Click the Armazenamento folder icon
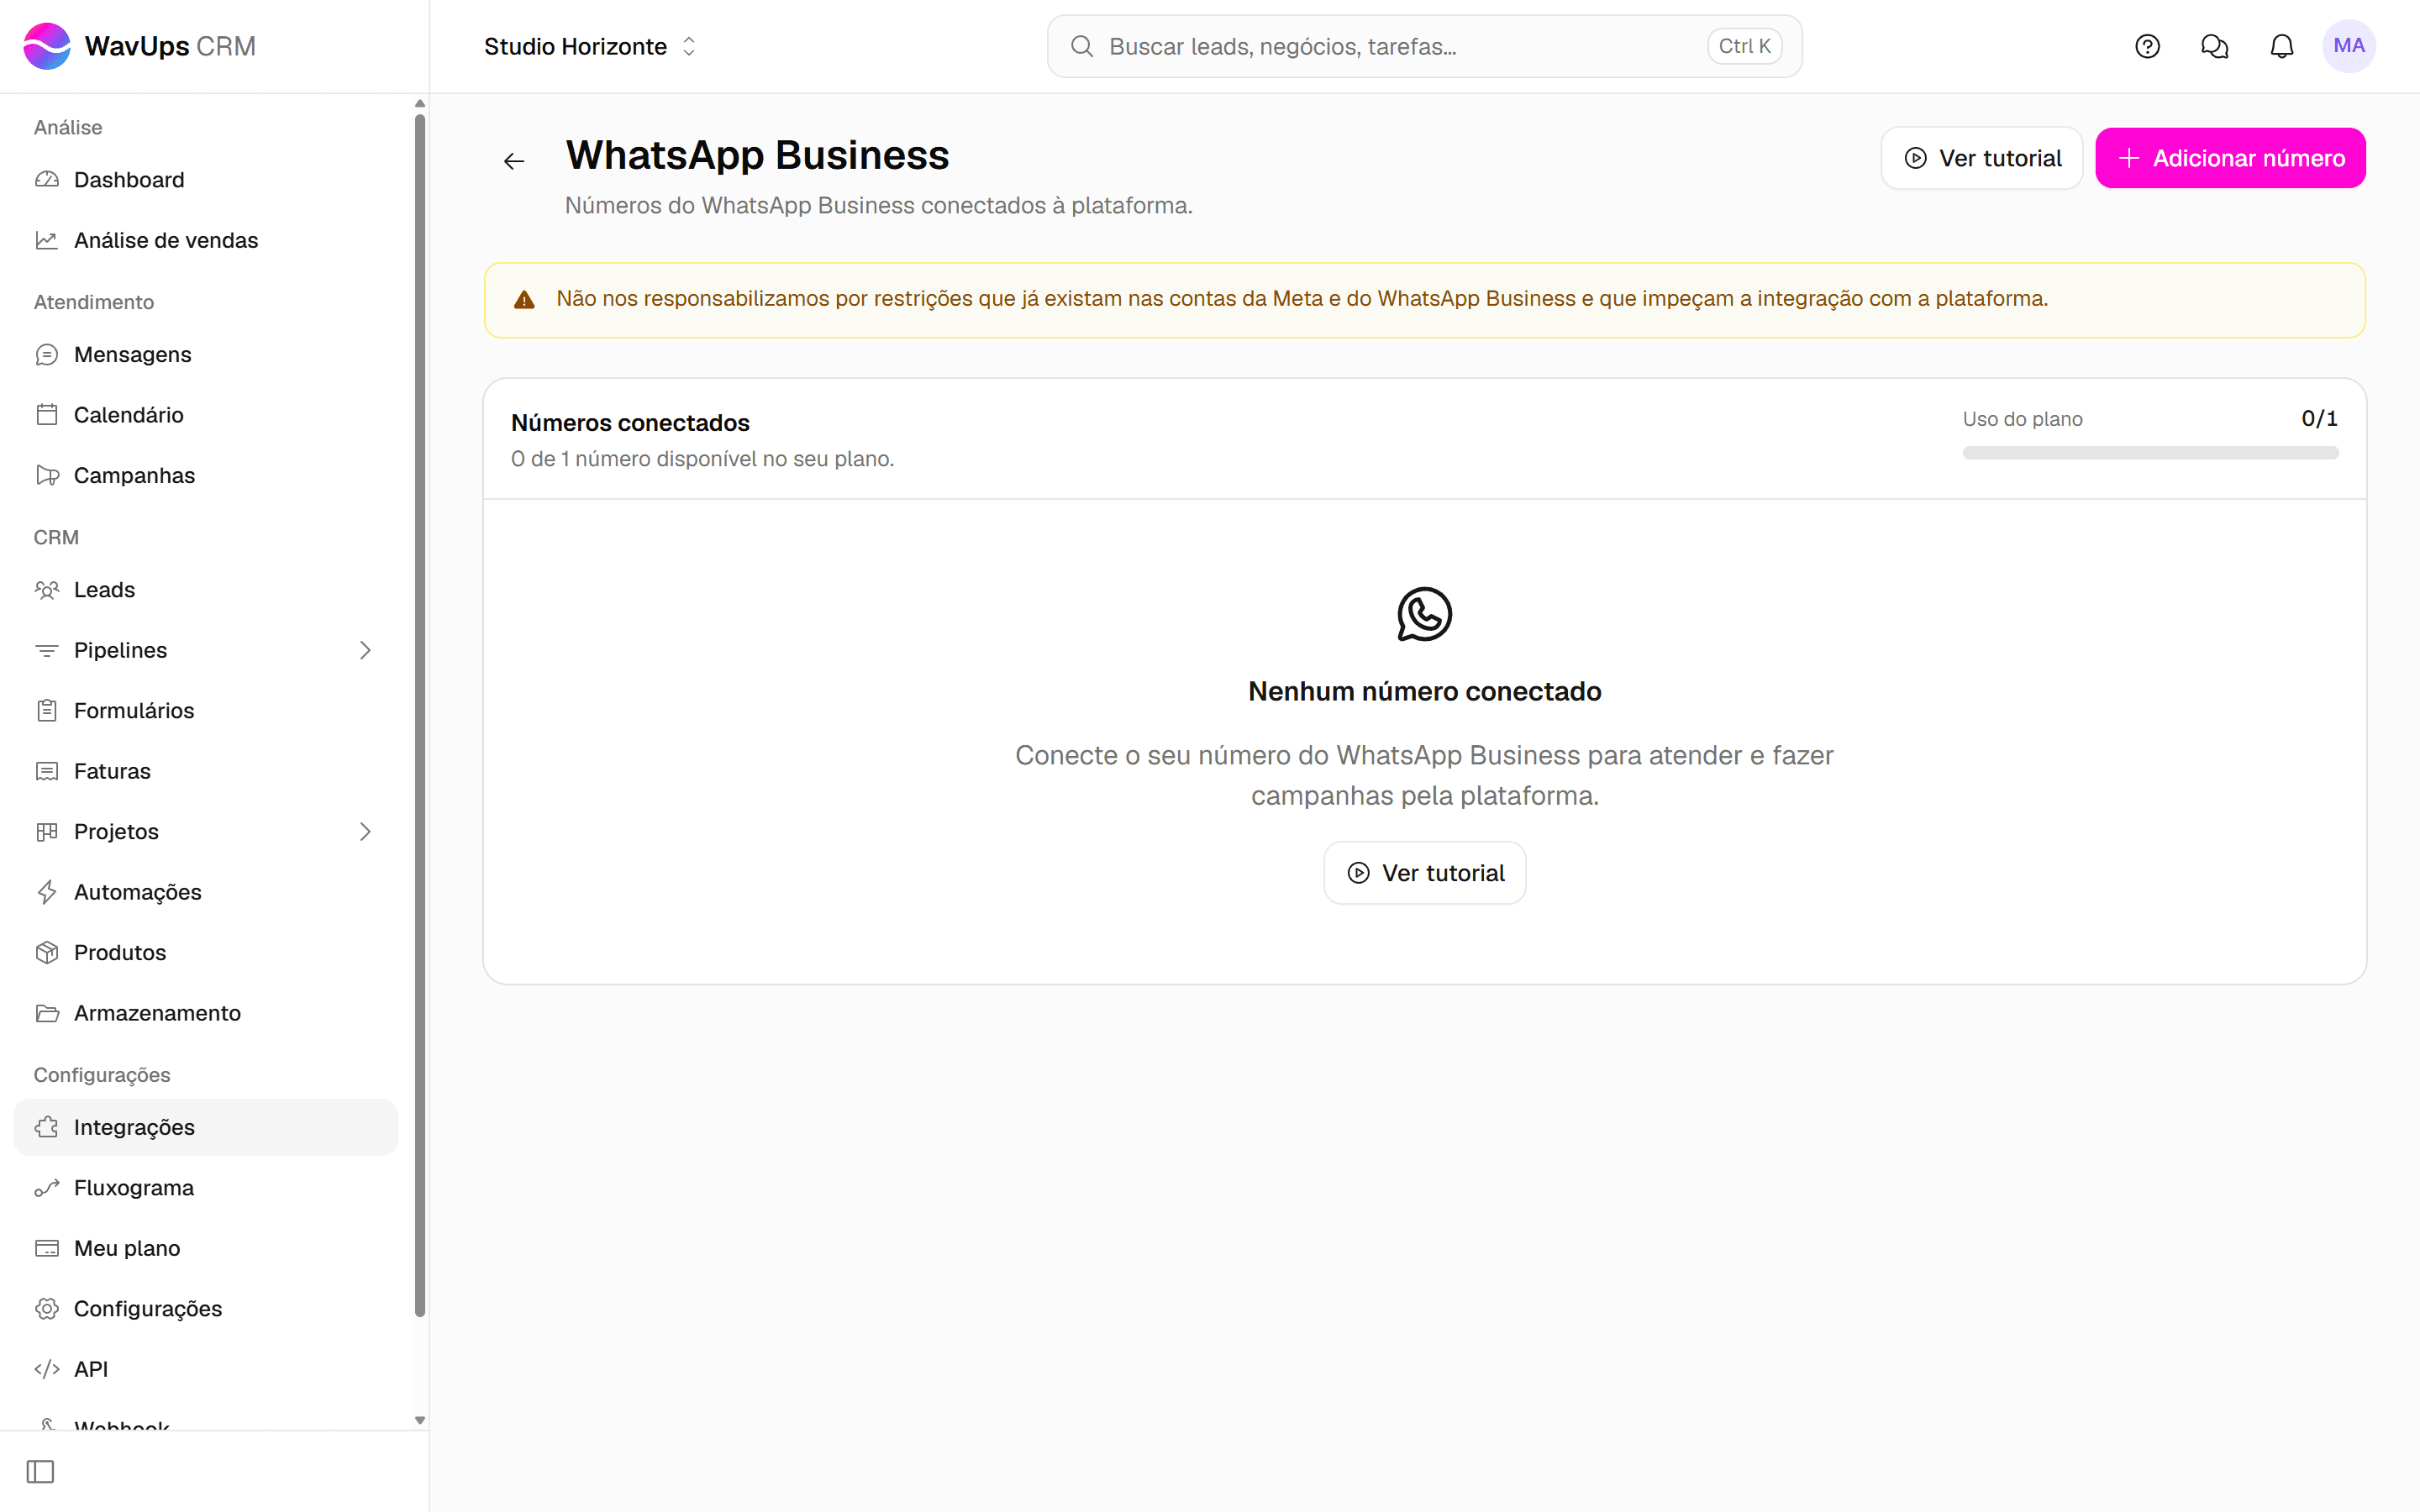 47,1013
